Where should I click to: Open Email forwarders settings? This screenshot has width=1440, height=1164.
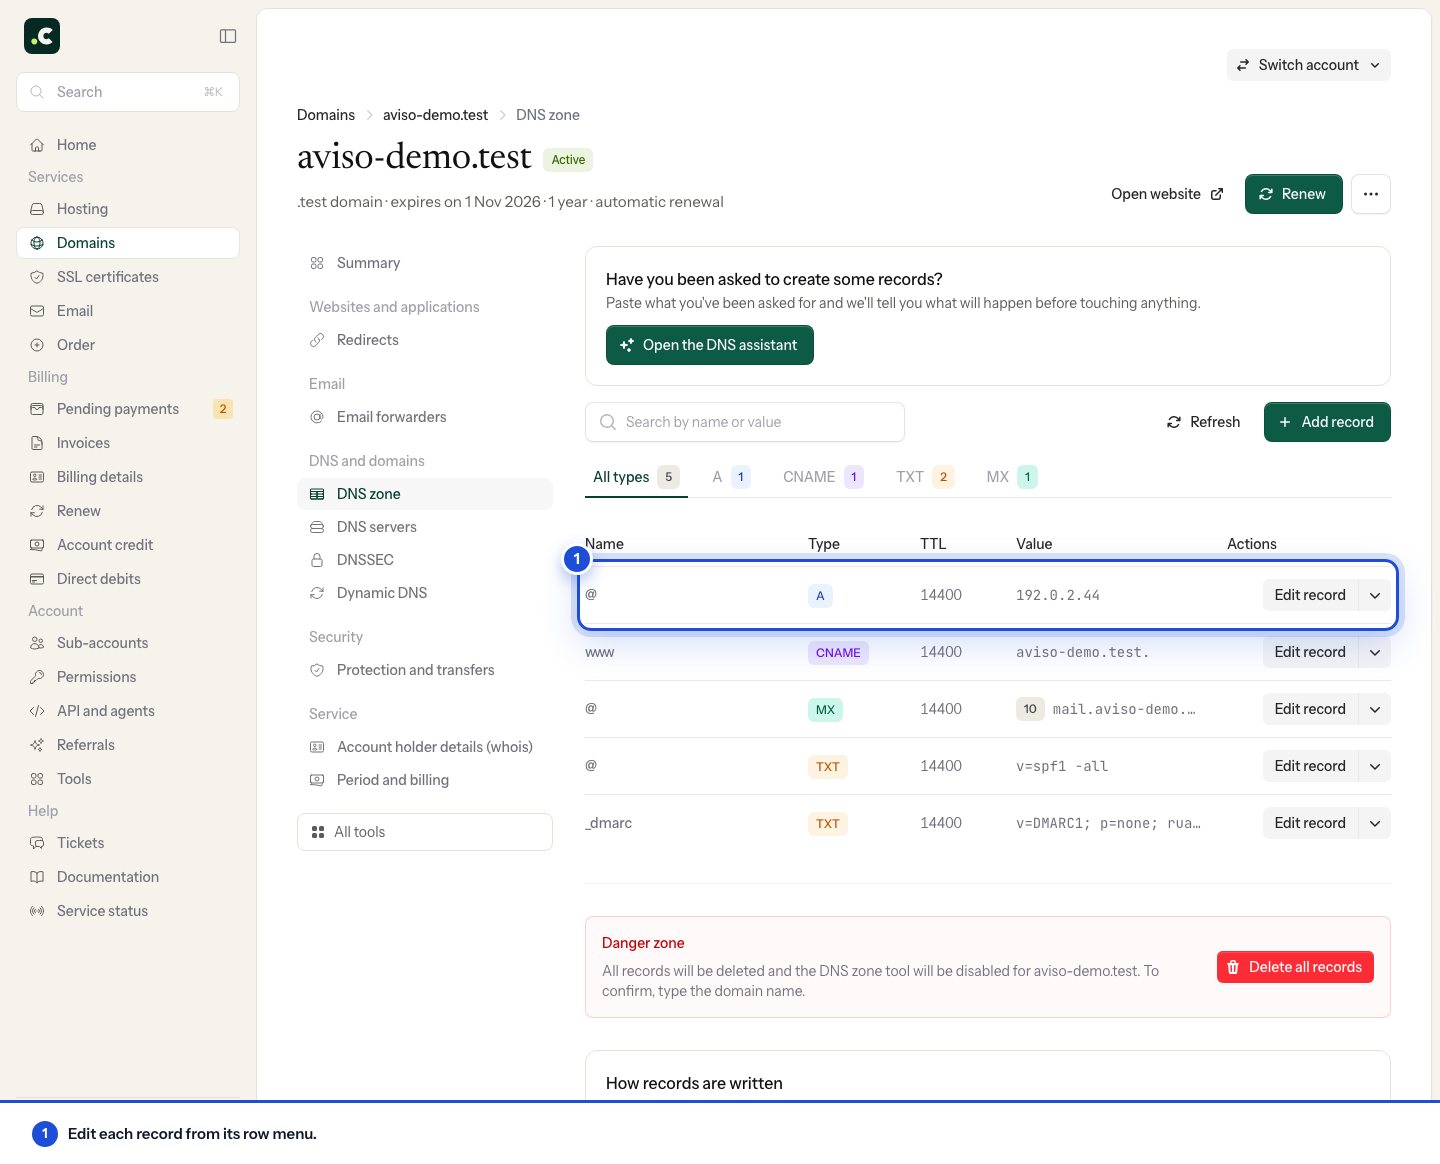point(425,417)
